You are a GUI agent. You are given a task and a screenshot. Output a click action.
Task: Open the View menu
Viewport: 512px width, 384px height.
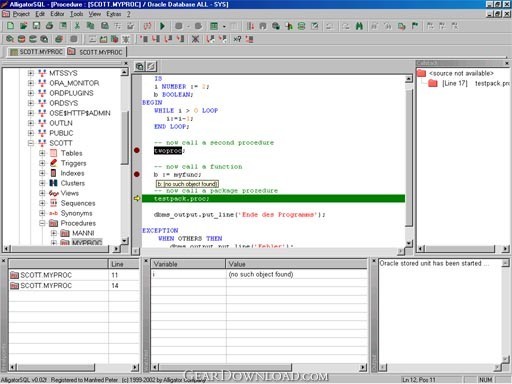pos(95,14)
